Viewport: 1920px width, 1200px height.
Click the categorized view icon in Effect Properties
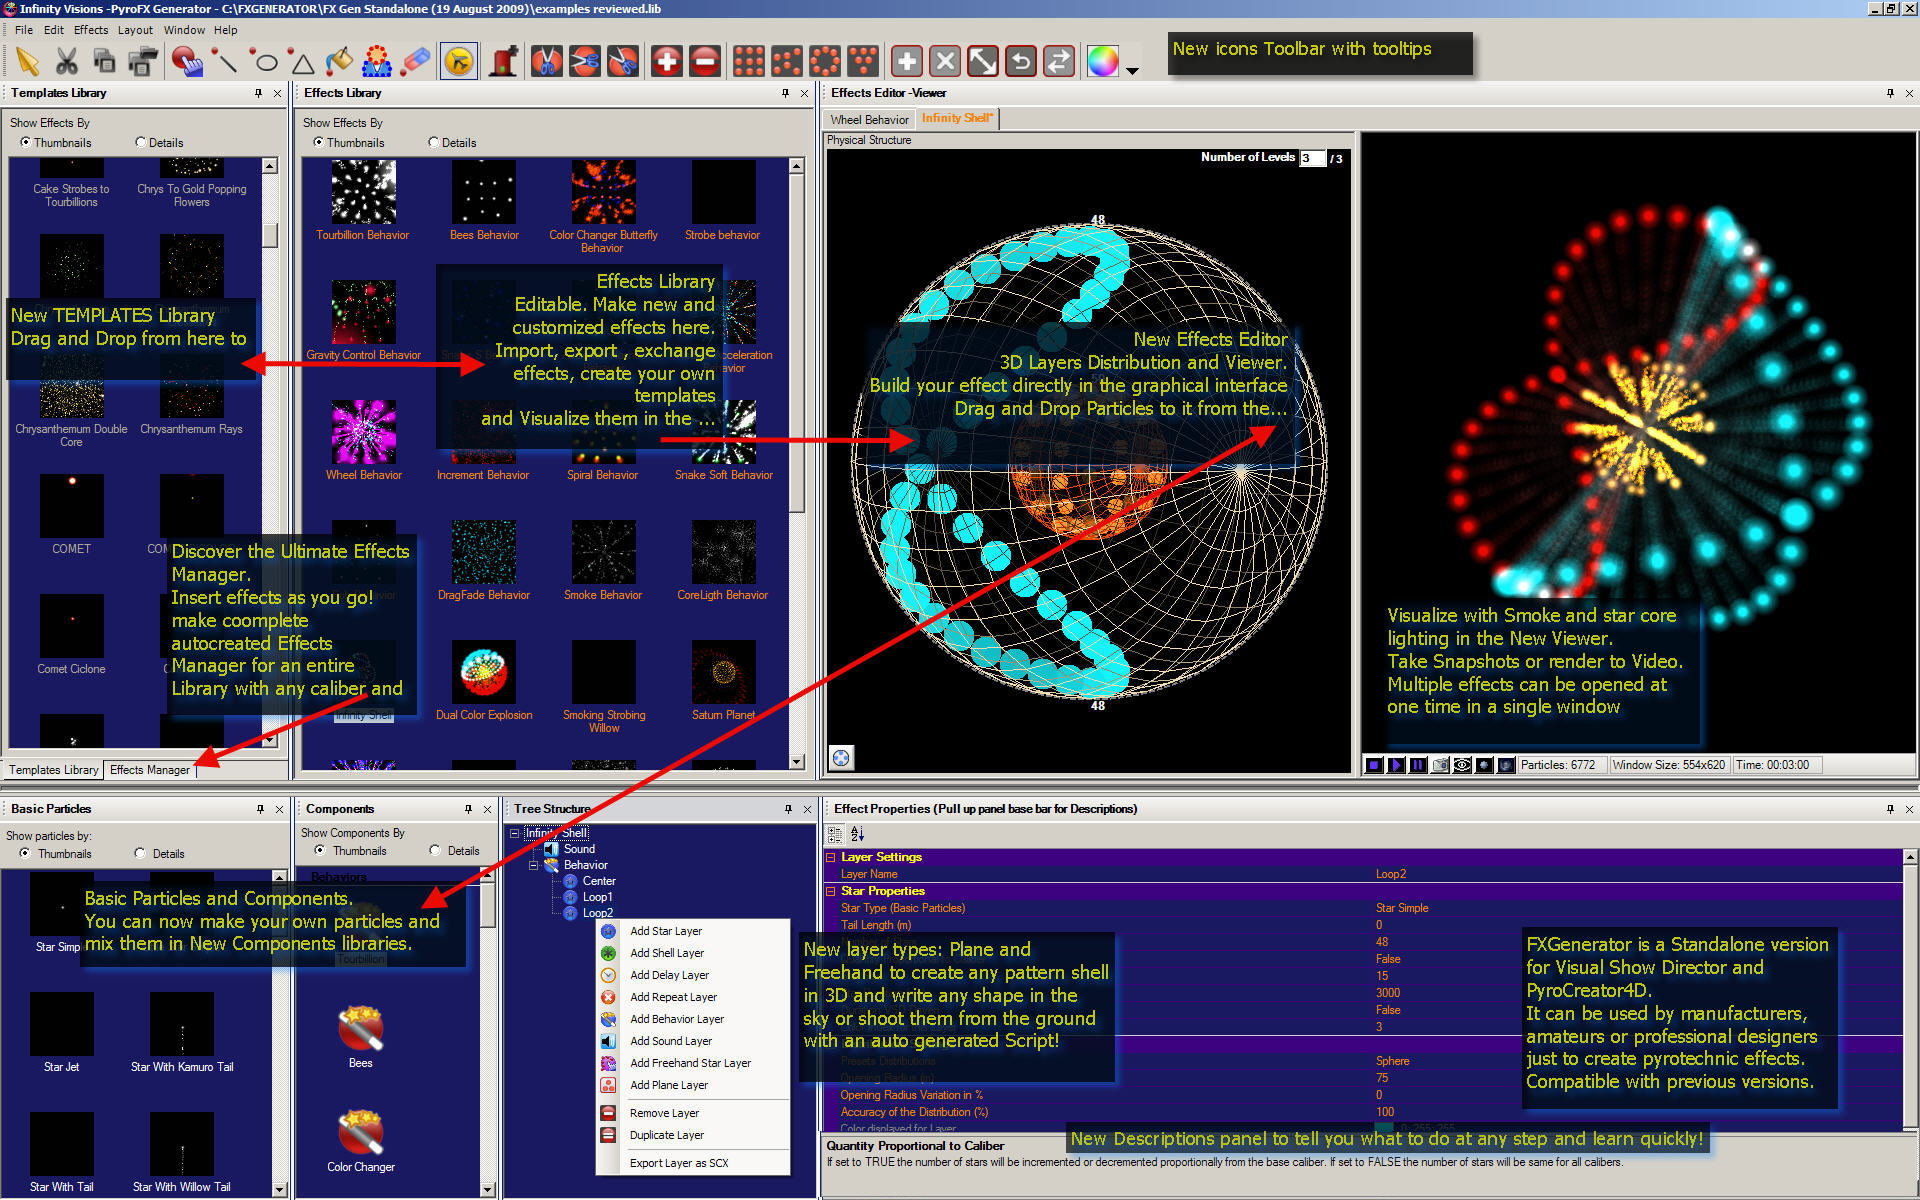pos(836,834)
